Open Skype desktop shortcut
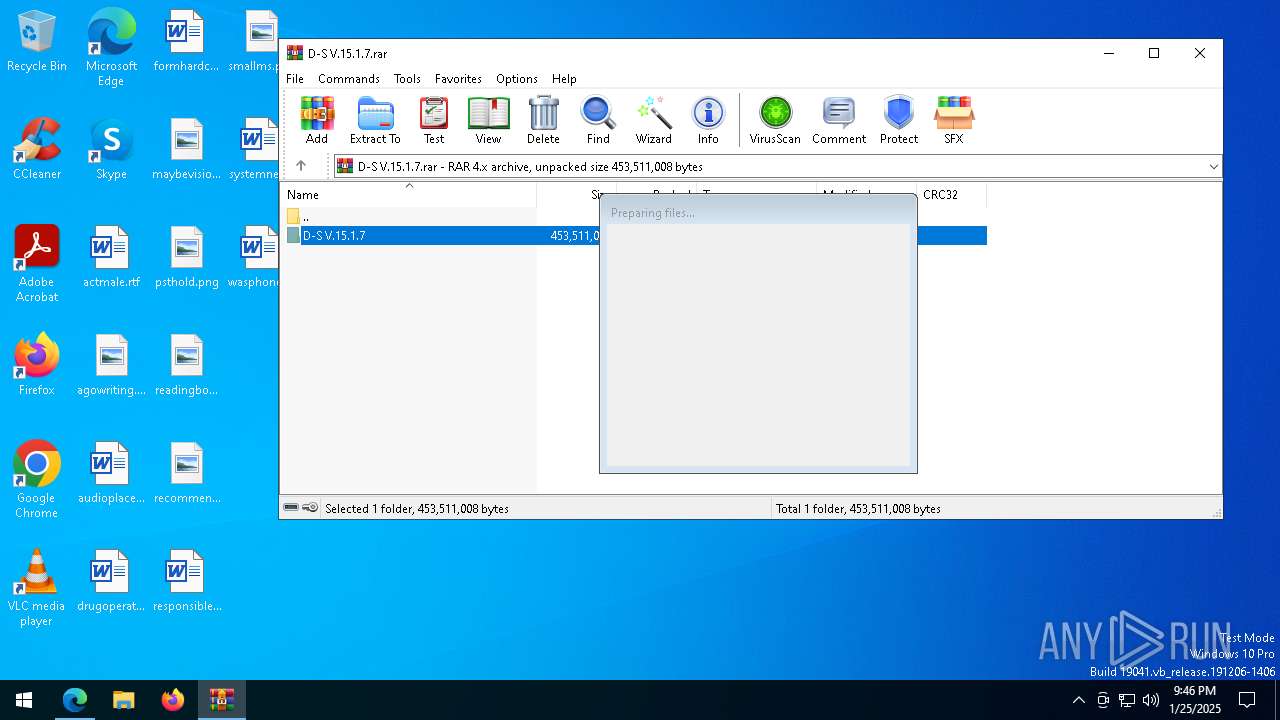Viewport: 1280px width, 720px height. (x=111, y=149)
